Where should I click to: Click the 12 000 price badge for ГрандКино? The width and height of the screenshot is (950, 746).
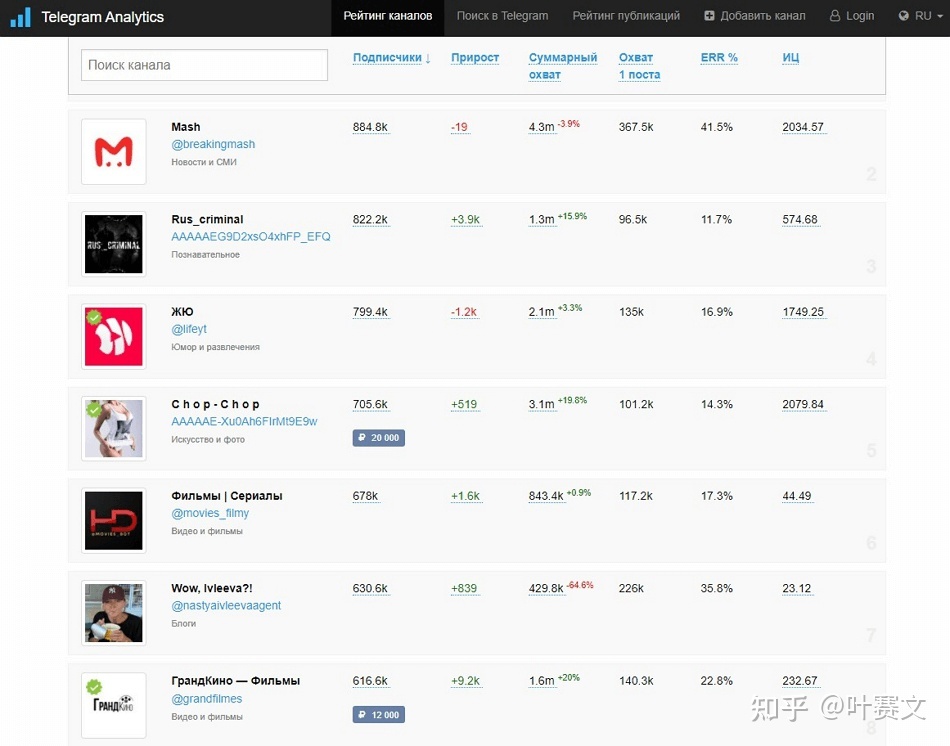(379, 714)
